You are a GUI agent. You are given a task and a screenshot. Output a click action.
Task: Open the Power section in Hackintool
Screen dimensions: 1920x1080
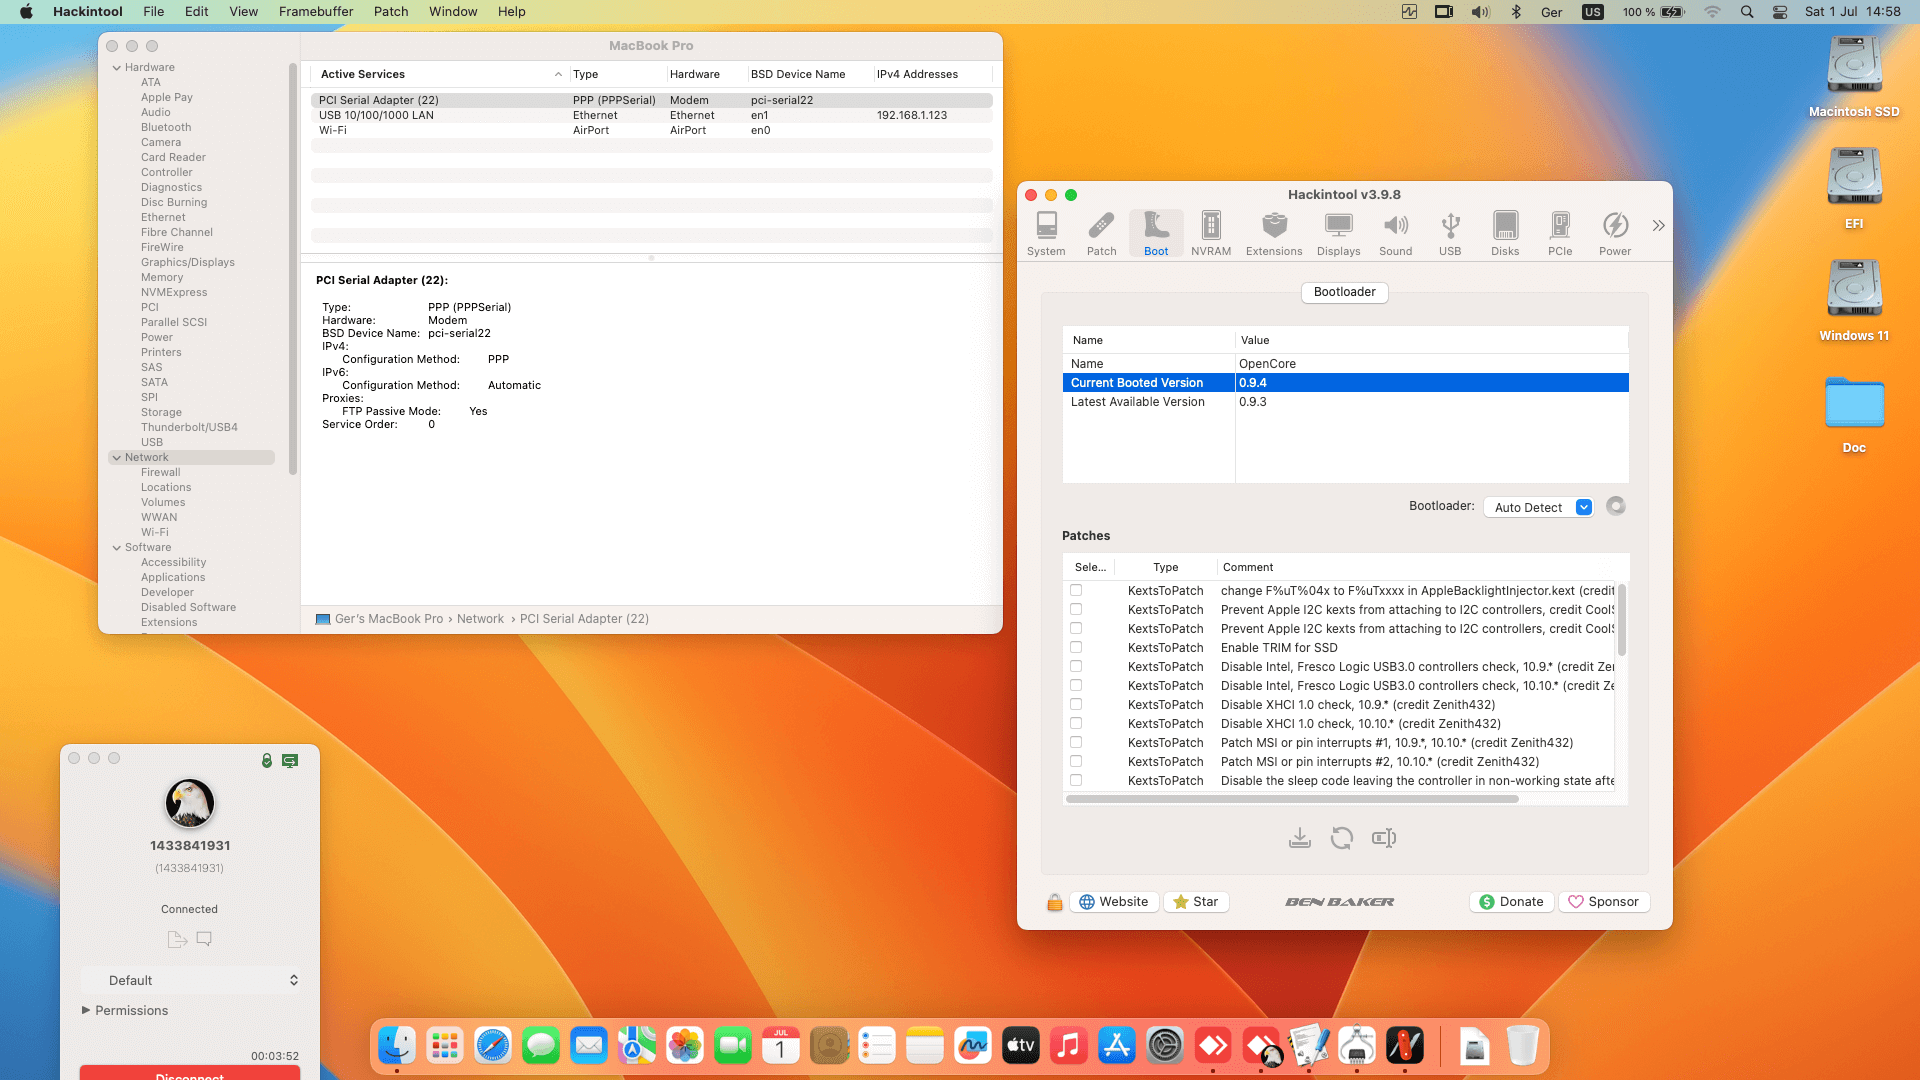pos(1614,233)
